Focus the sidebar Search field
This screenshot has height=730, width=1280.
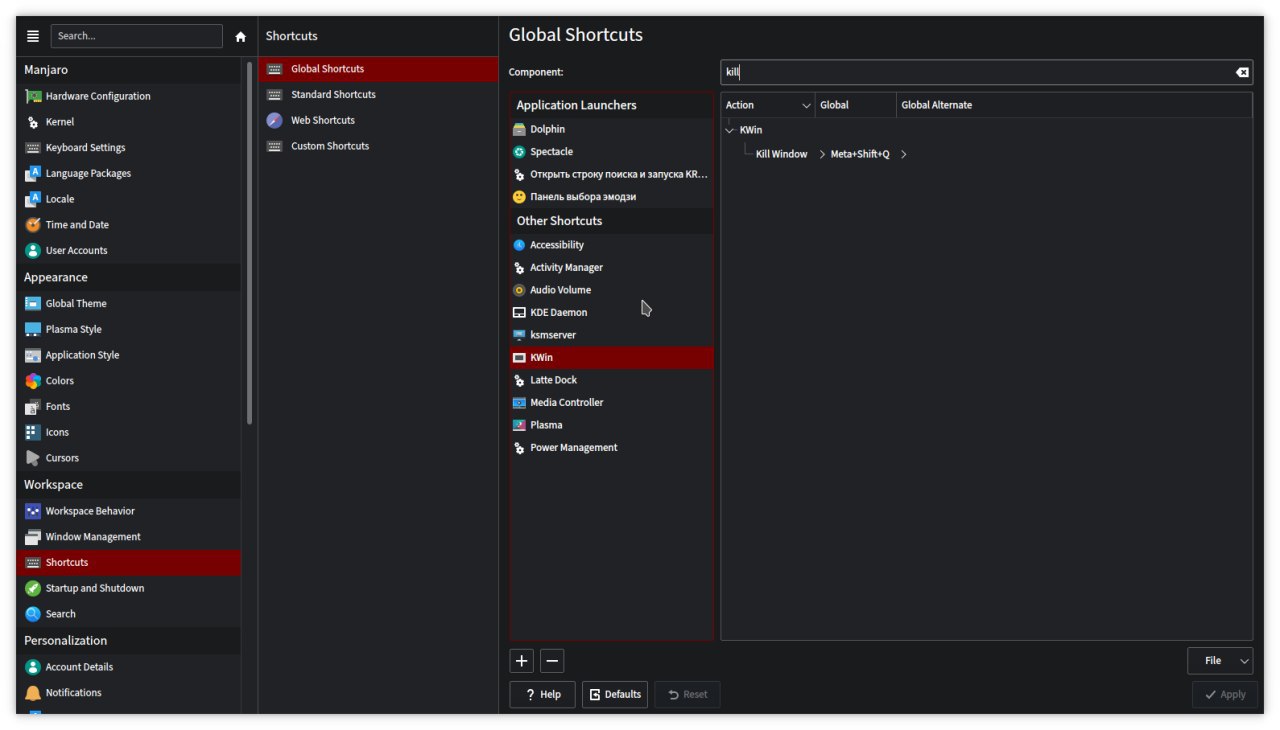pyautogui.click(x=137, y=36)
